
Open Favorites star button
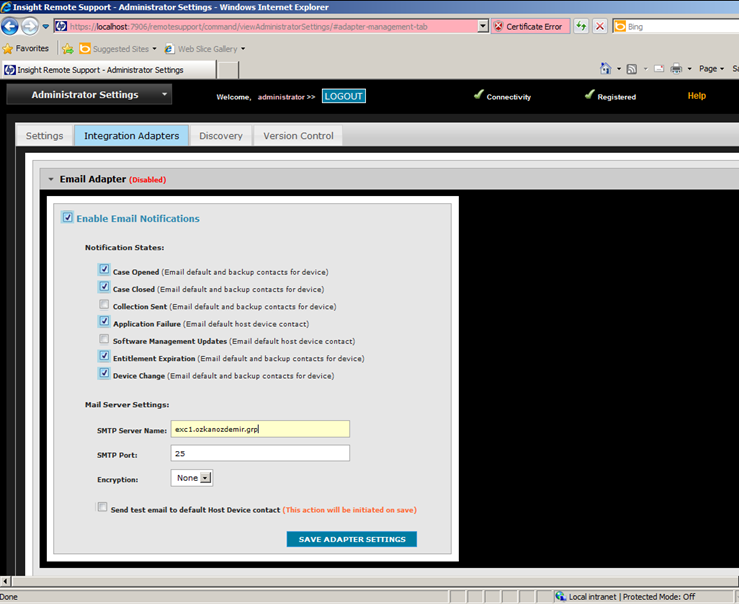pyautogui.click(x=25, y=48)
